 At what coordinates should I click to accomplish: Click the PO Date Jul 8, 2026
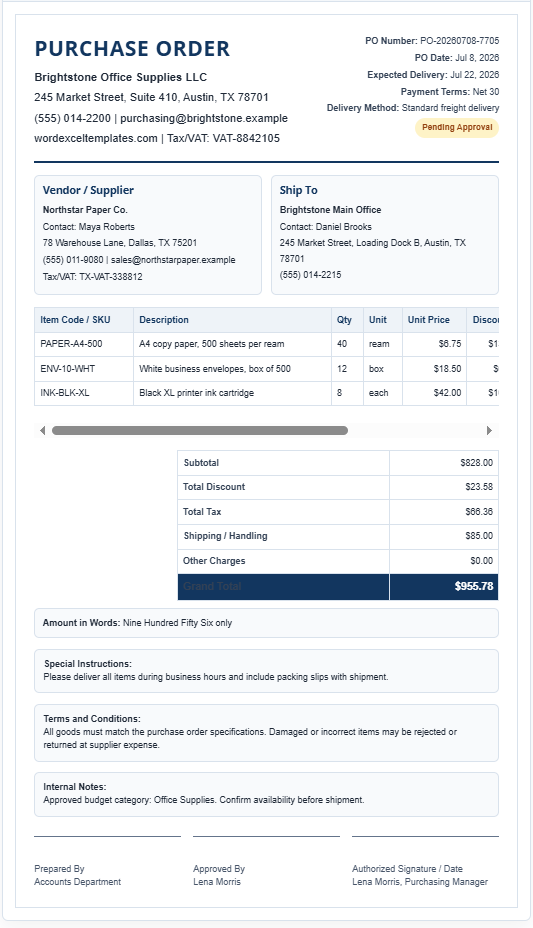pyautogui.click(x=457, y=58)
